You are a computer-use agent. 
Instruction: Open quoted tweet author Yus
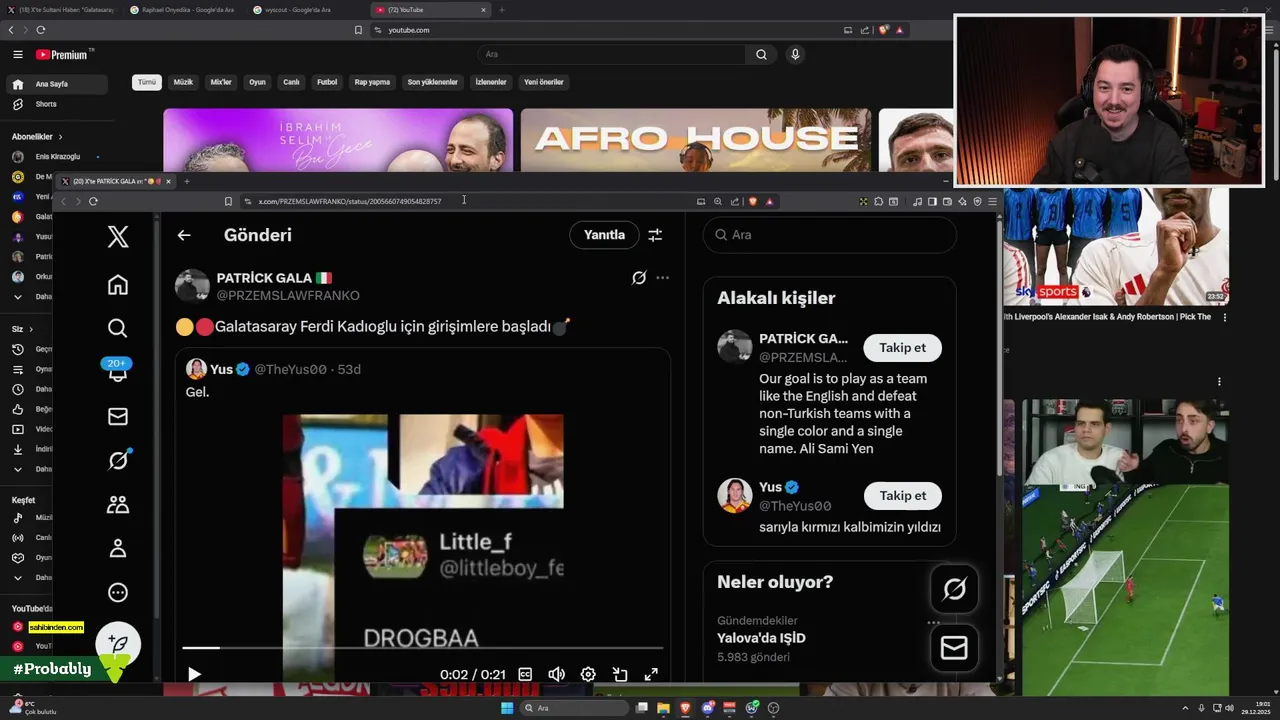tap(221, 369)
